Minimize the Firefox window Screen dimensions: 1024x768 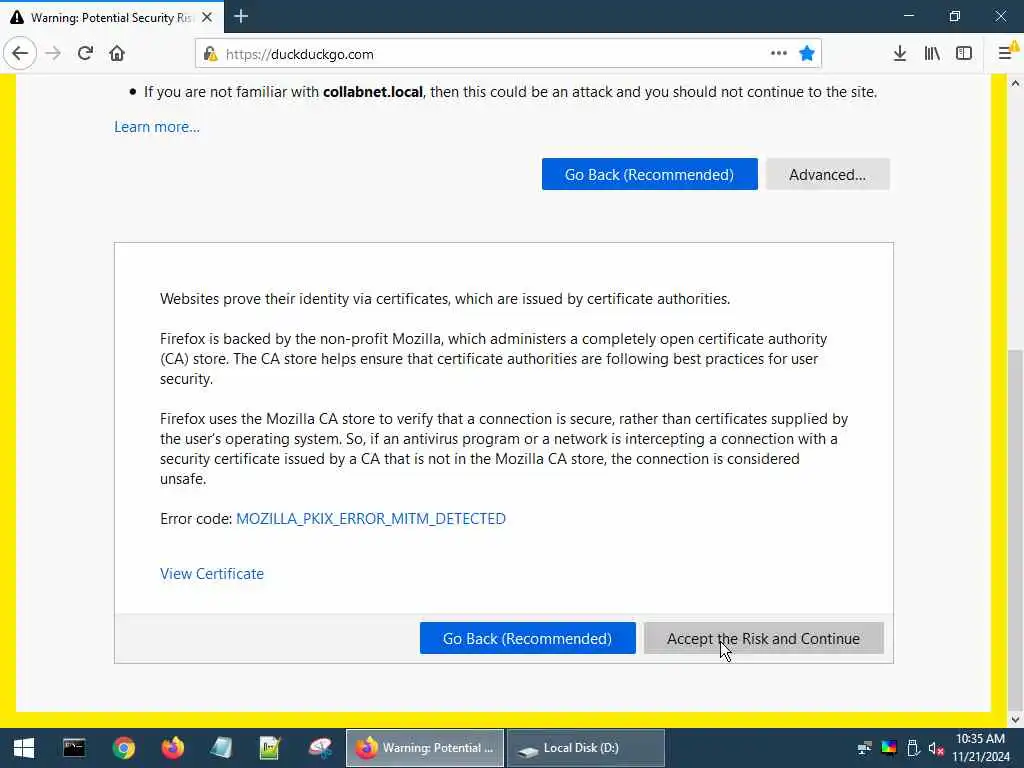pos(909,16)
